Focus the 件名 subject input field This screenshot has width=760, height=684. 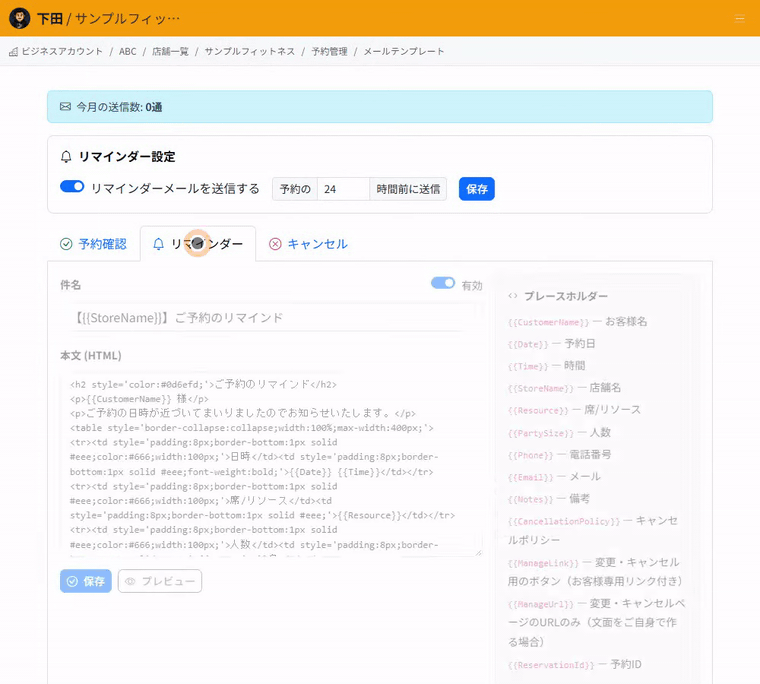pos(271,318)
